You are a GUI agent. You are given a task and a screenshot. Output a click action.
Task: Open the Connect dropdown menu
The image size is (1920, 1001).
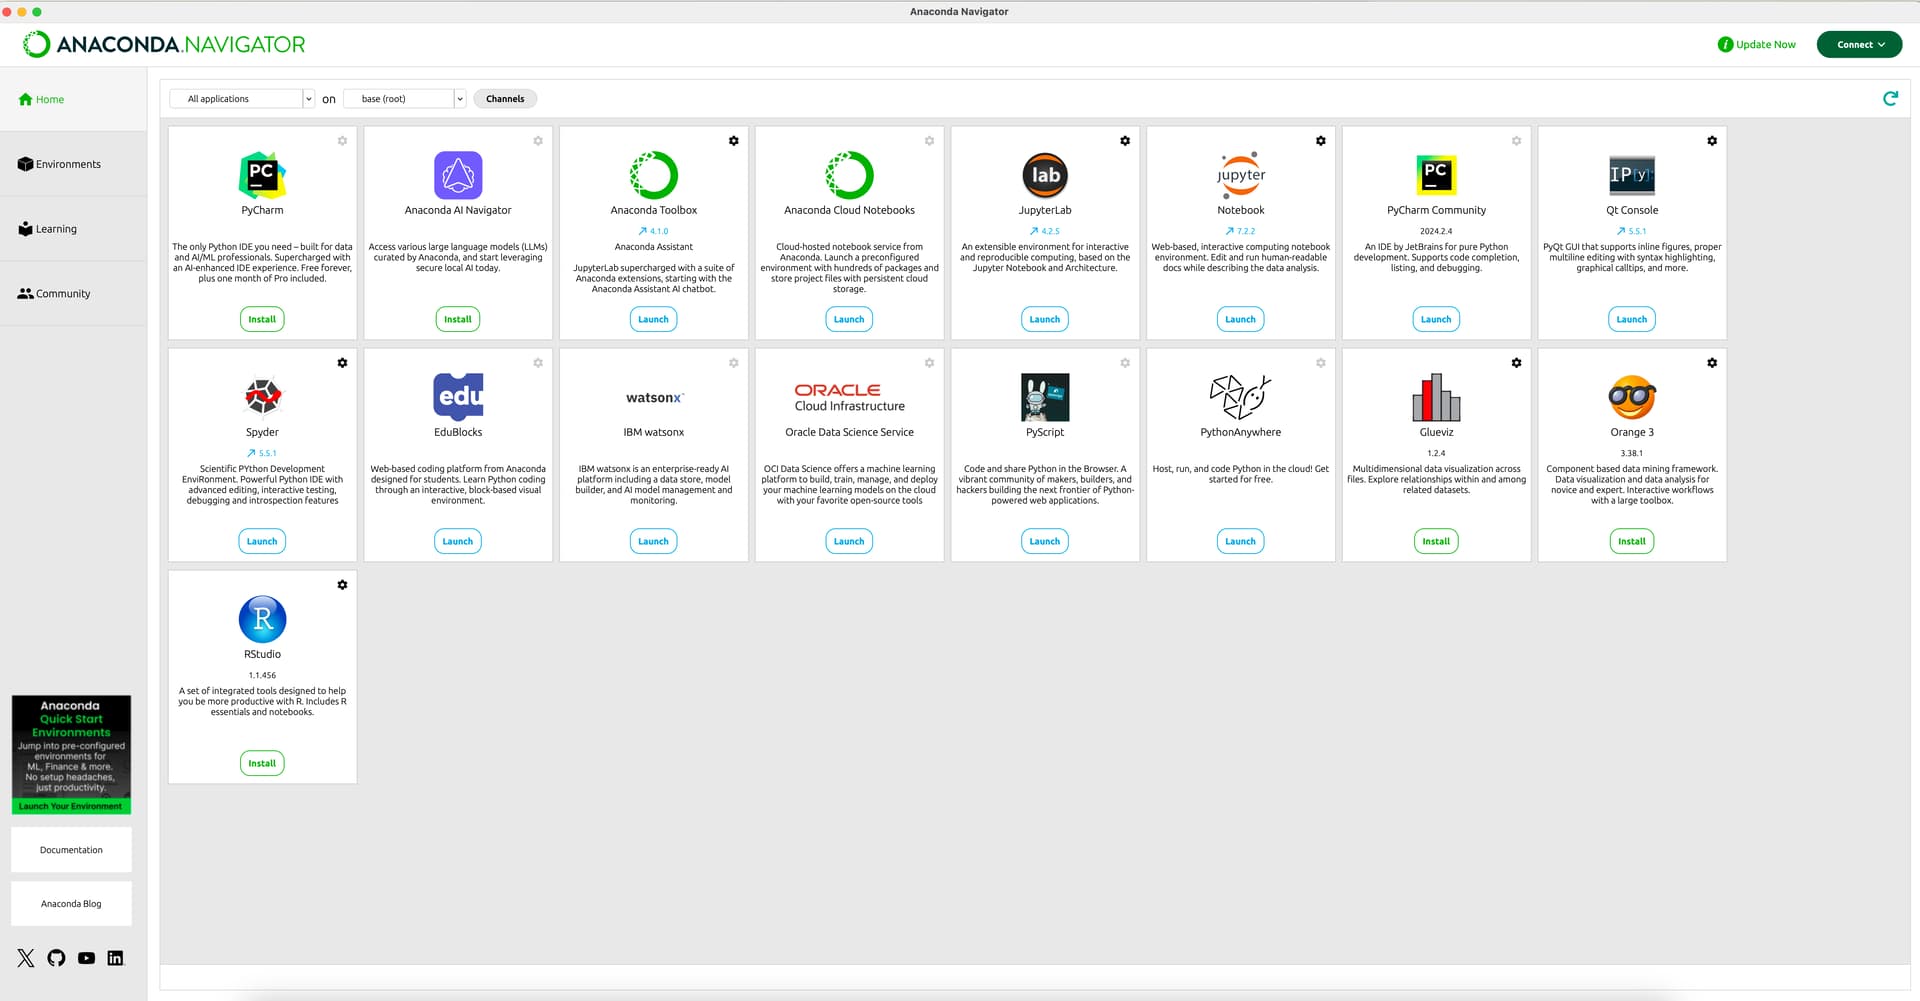pyautogui.click(x=1859, y=44)
